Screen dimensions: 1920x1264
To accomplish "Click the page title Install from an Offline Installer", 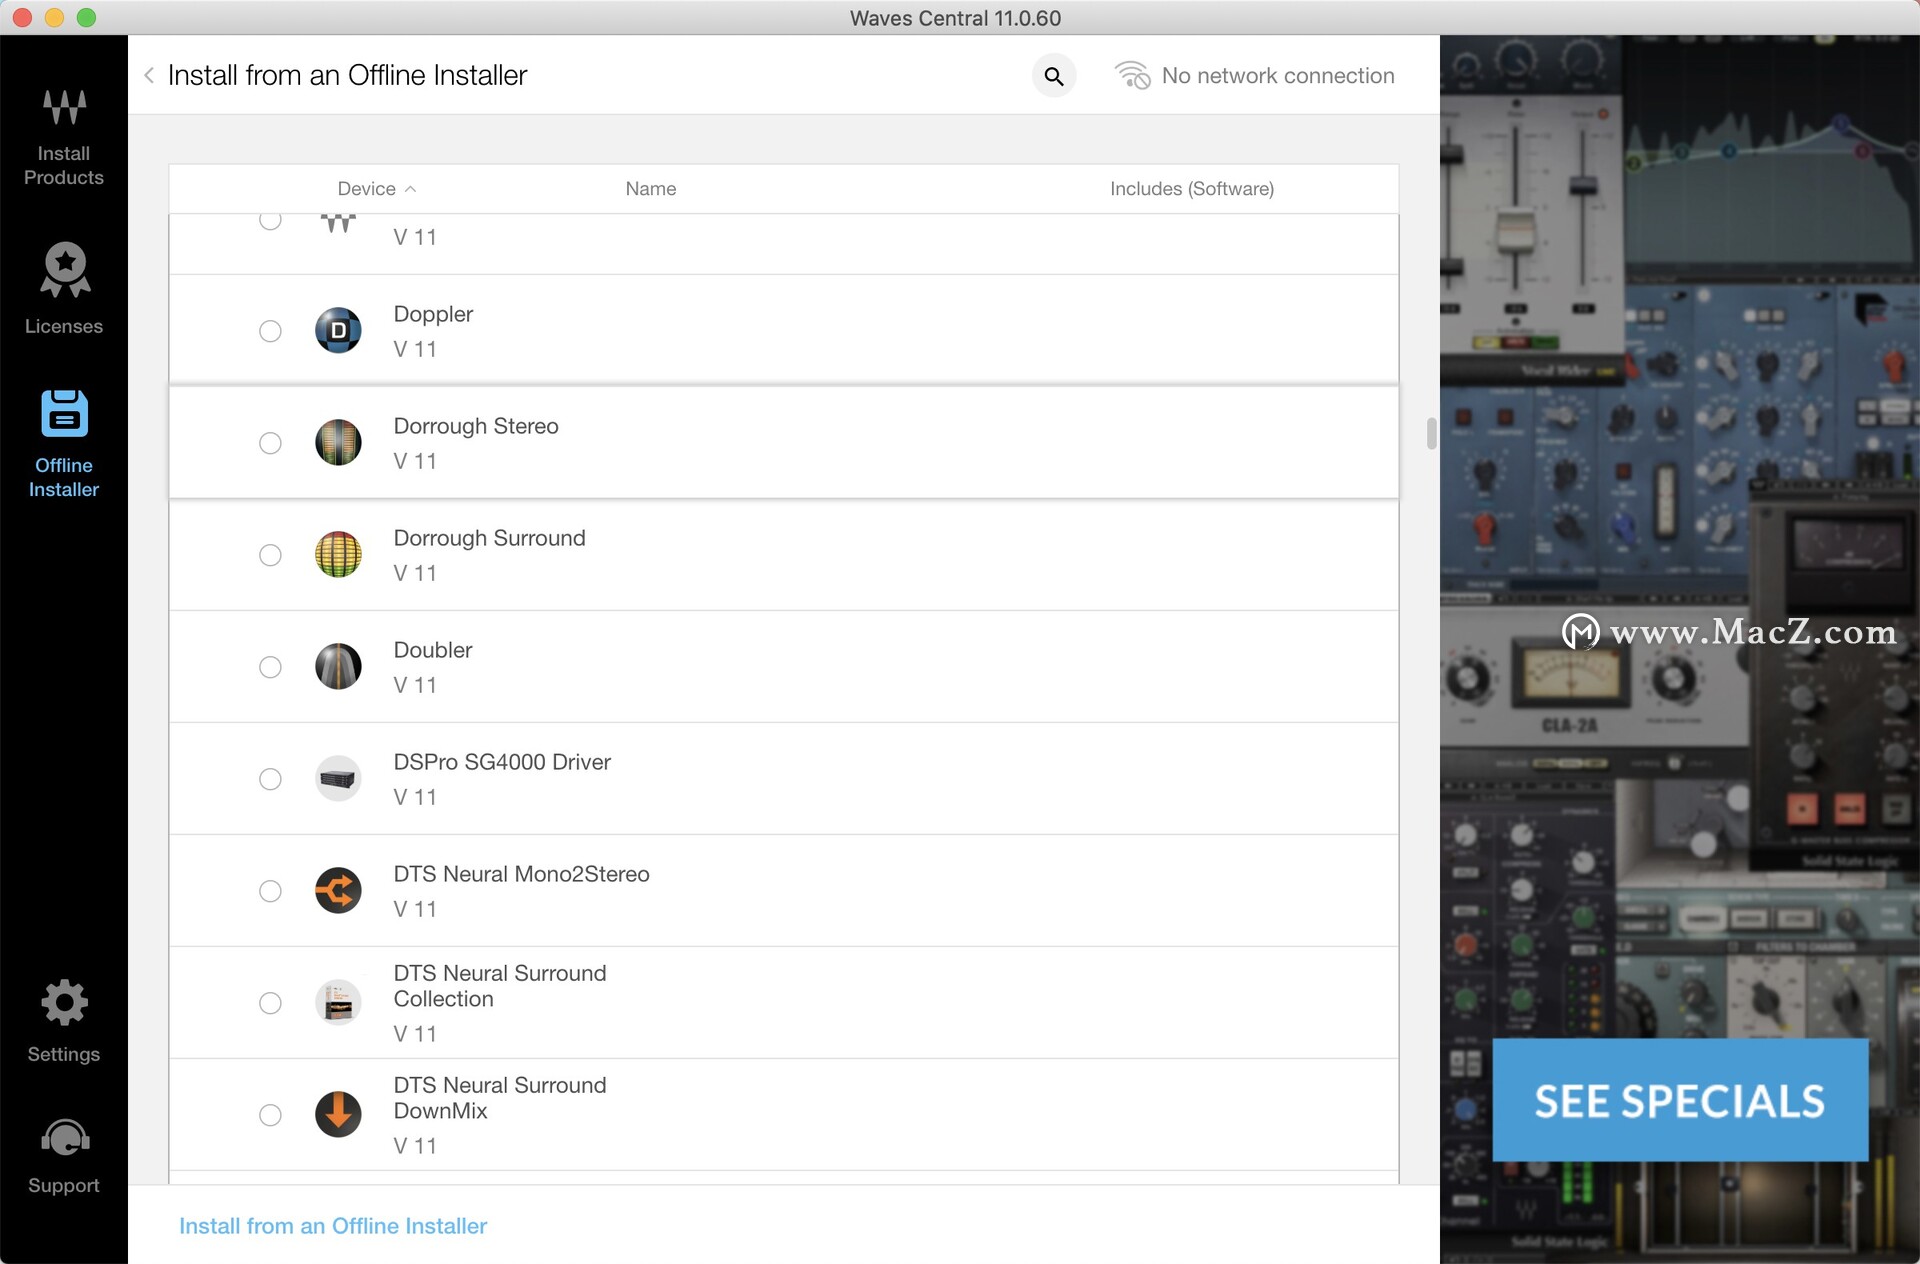I will coord(347,75).
